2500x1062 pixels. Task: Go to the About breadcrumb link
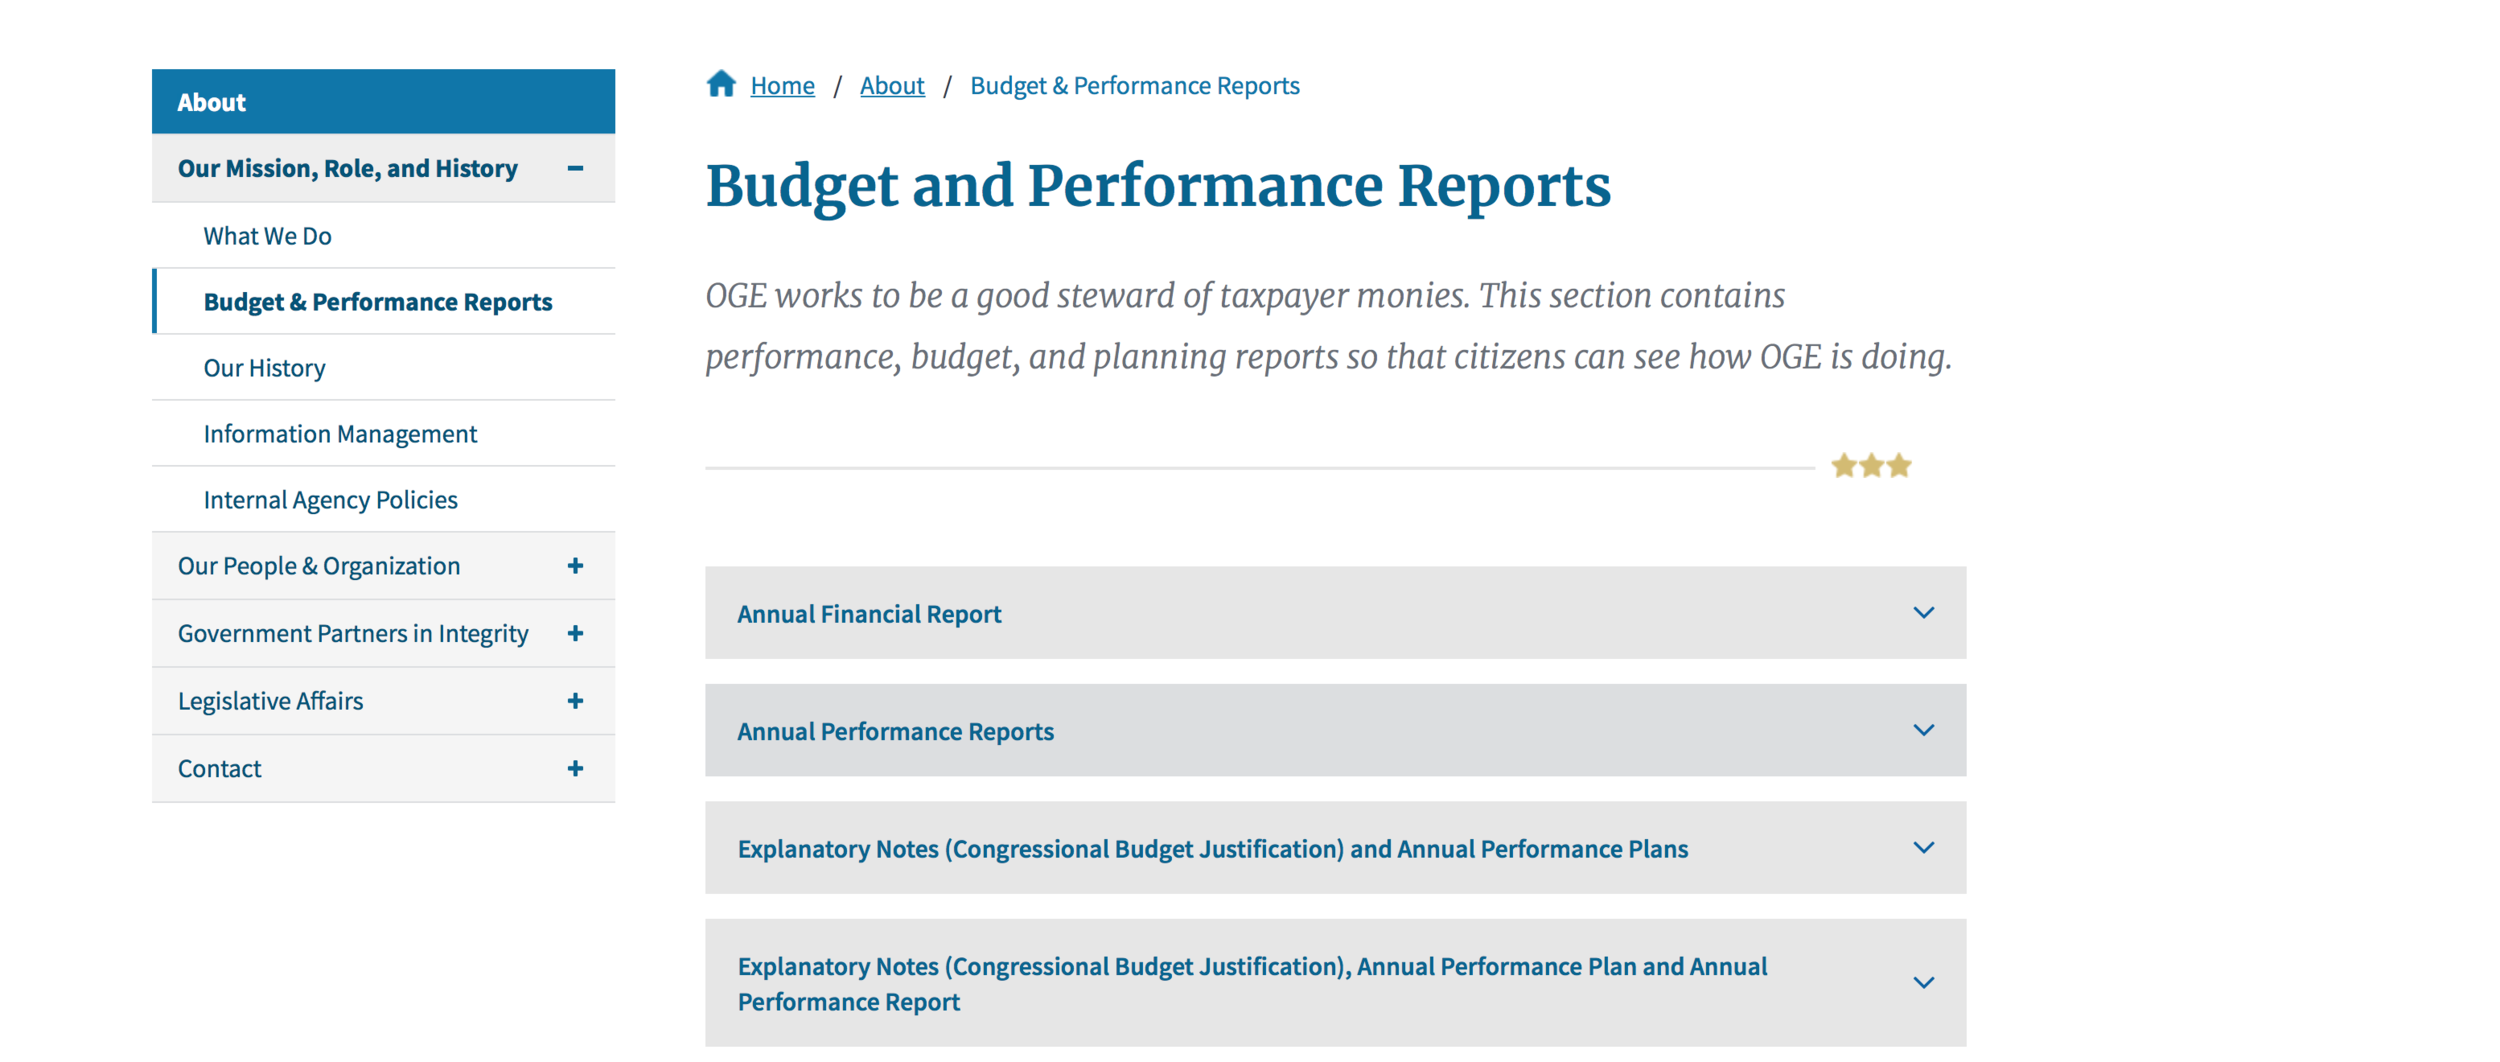point(892,86)
